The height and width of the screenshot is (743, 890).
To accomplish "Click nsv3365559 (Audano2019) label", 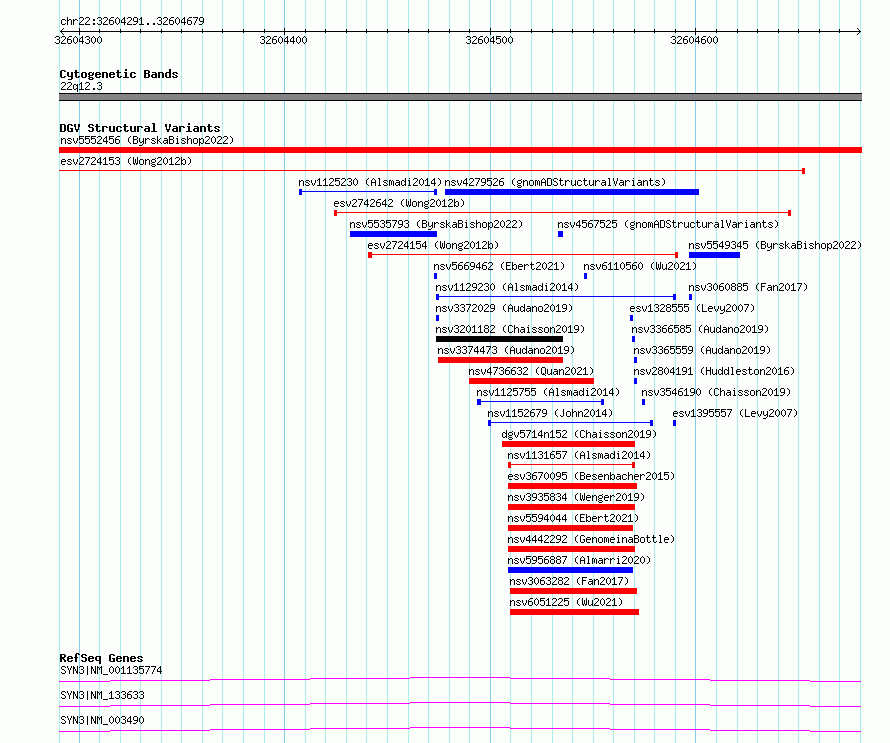I will 702,350.
